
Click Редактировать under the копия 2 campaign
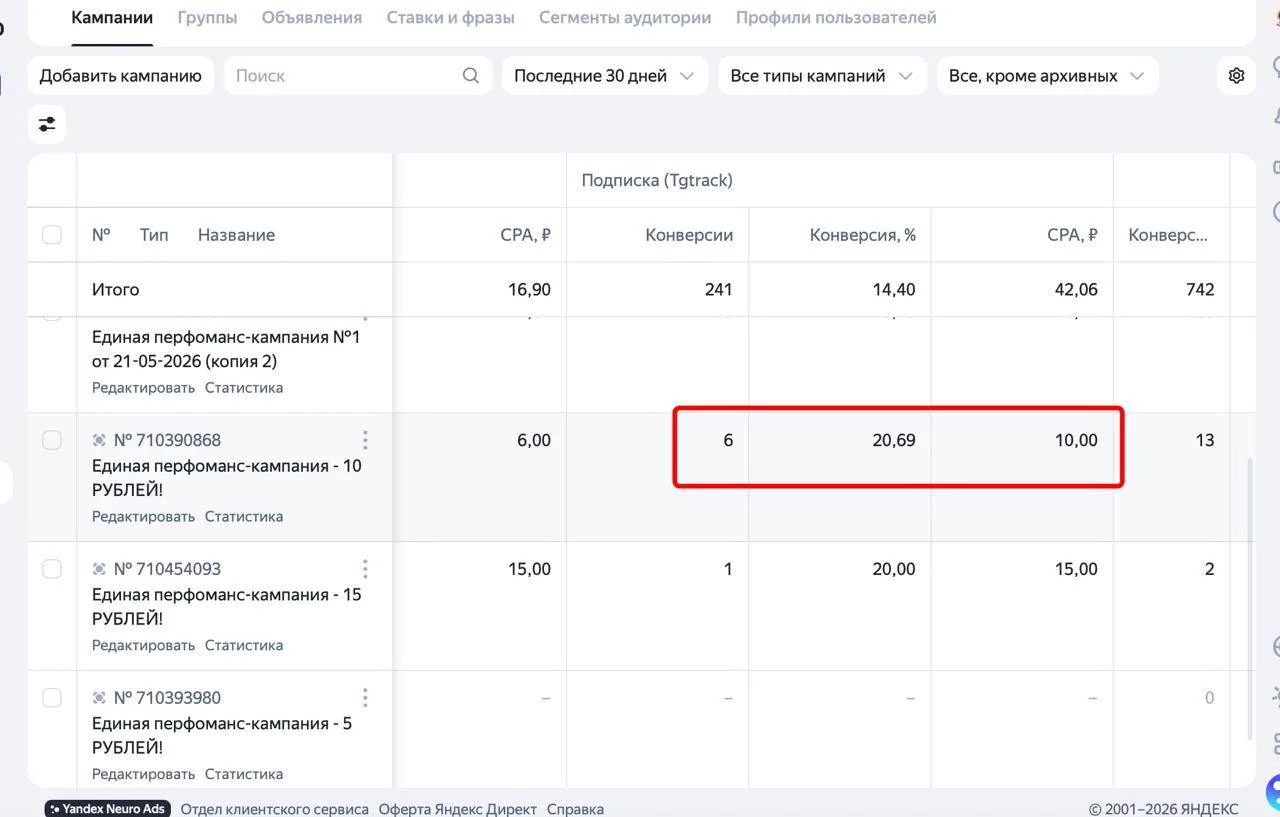tap(143, 388)
